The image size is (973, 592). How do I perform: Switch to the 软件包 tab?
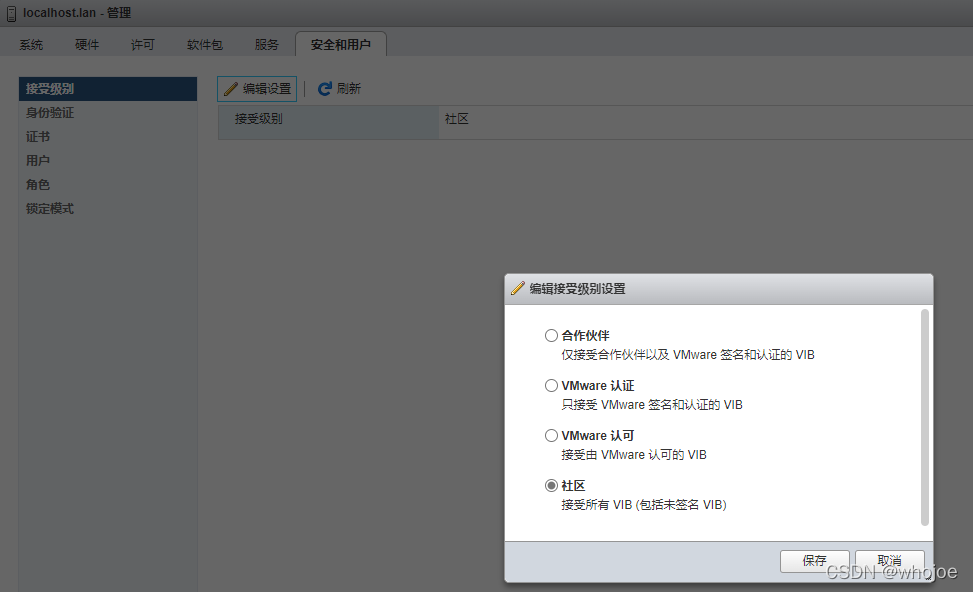[205, 45]
